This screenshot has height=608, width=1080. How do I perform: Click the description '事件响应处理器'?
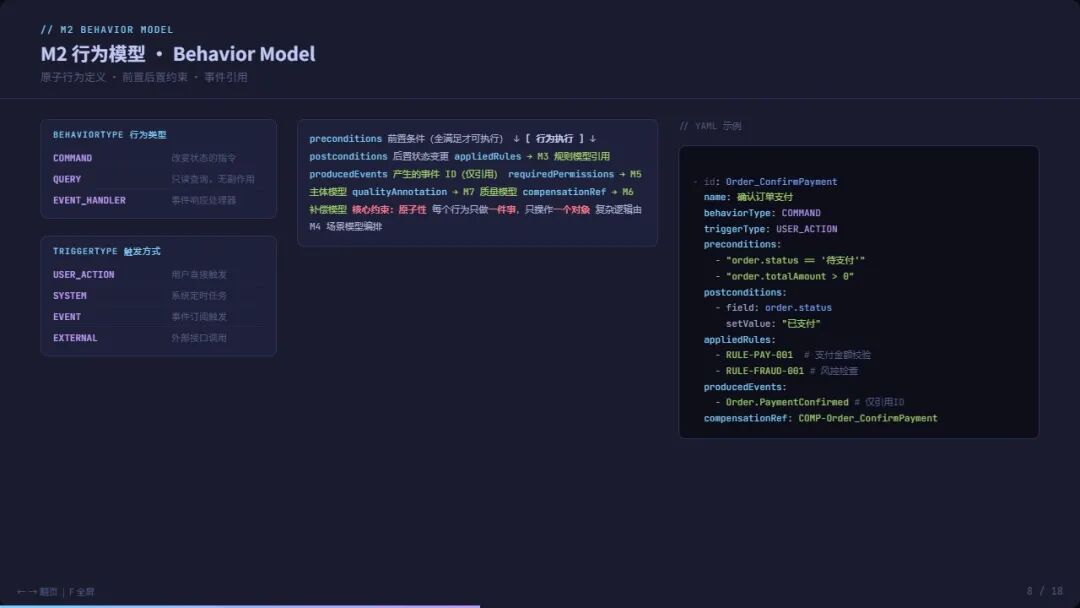point(203,200)
